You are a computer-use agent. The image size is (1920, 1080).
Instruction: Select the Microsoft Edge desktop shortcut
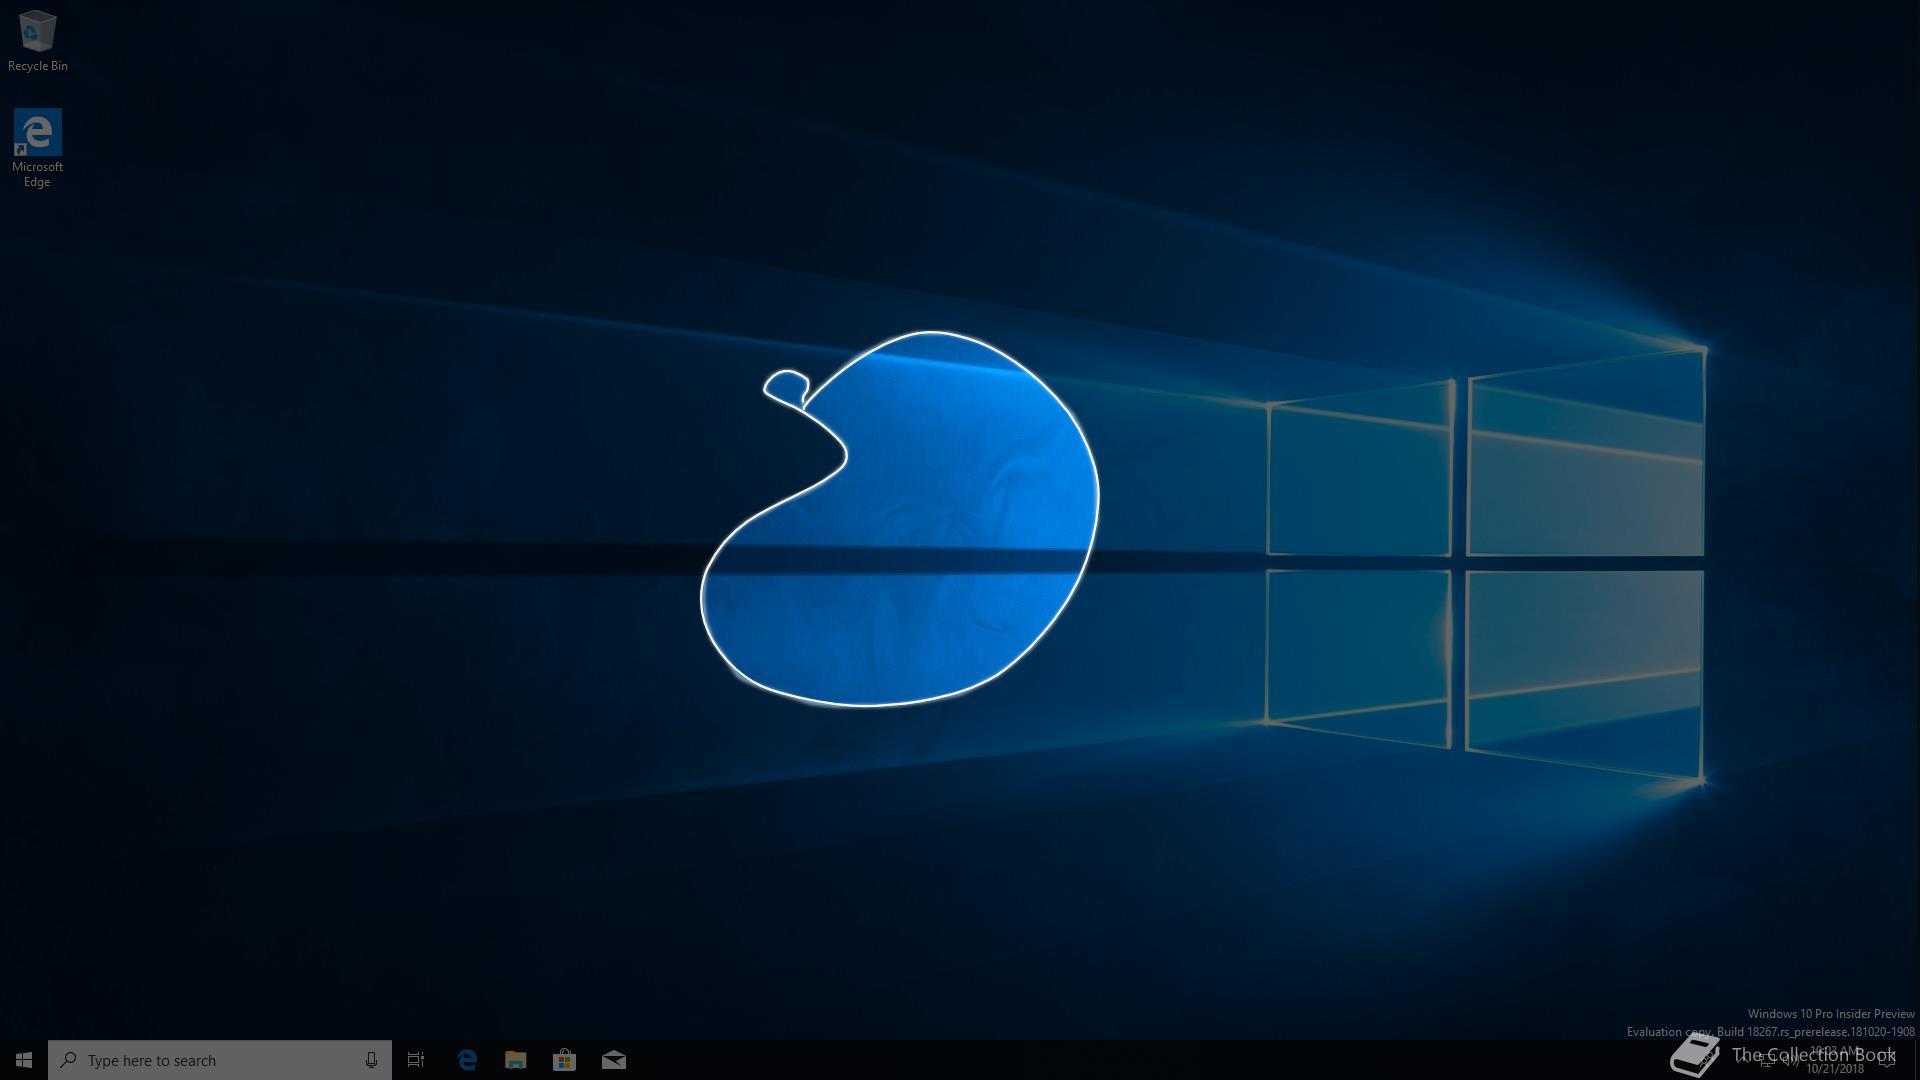pyautogui.click(x=37, y=148)
